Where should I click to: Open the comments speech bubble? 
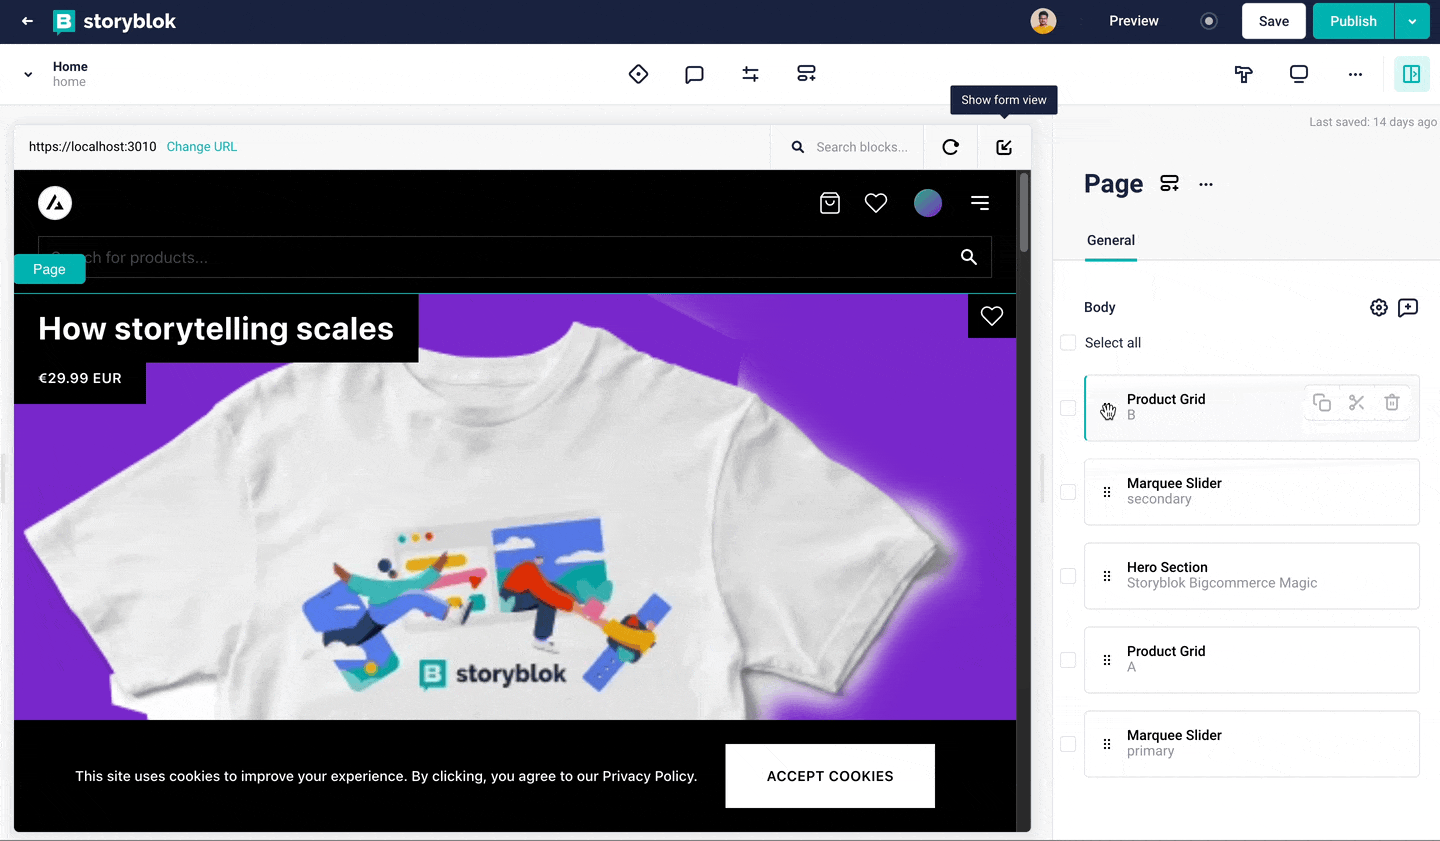pos(694,74)
